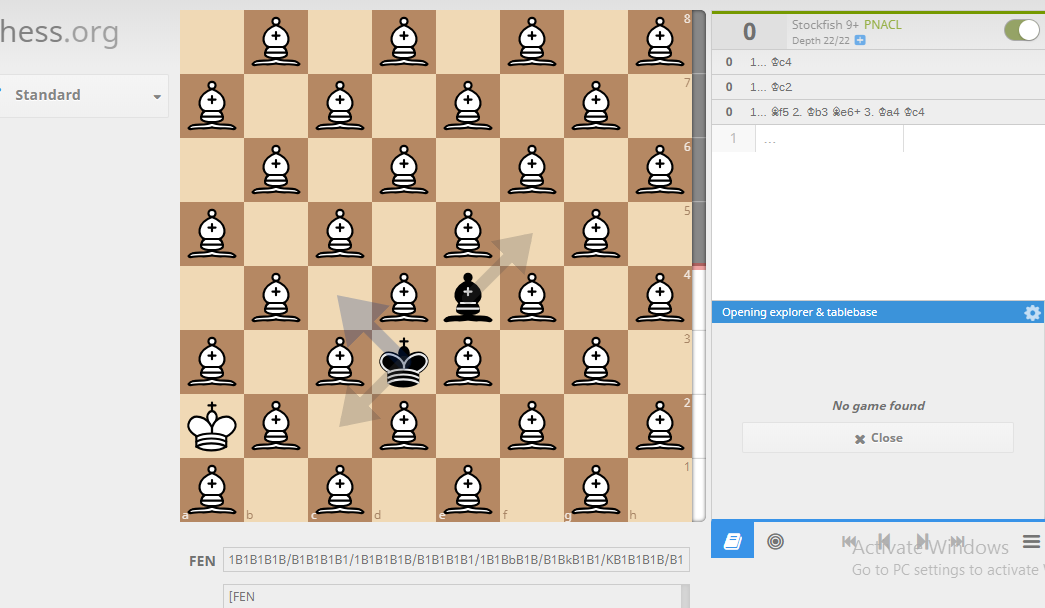1045x608 pixels.
Task: Open explorer settings gear icon
Action: [1032, 312]
